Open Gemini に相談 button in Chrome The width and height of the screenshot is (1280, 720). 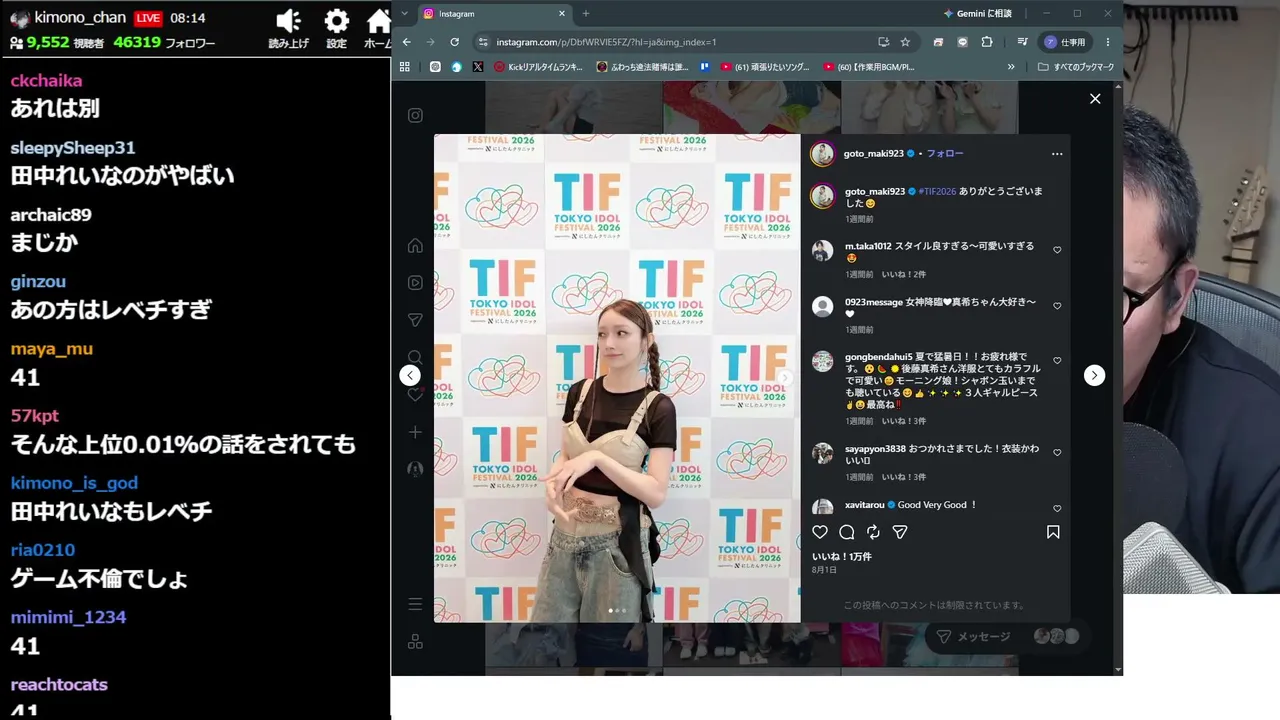pos(977,13)
